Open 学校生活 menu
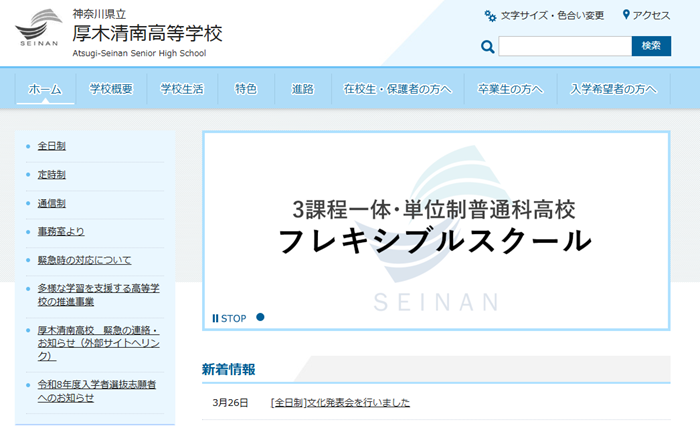Screen dimensions: 700x432 182,89
